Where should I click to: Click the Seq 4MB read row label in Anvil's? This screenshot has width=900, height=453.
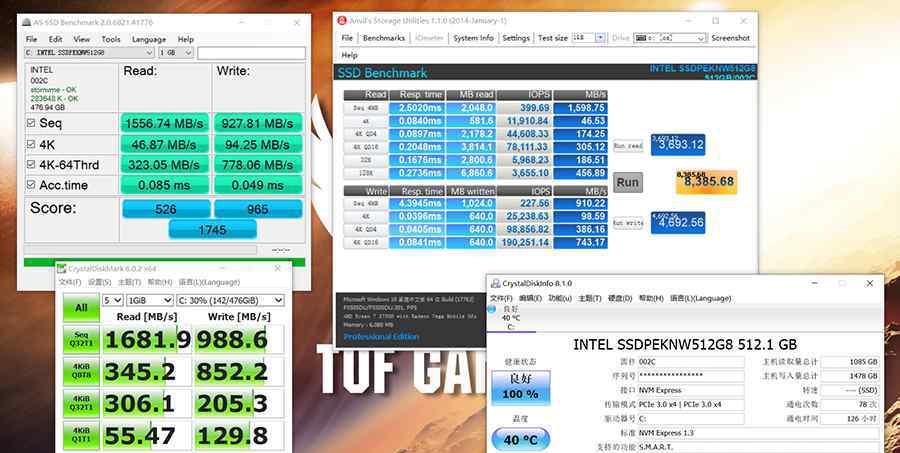(366, 107)
